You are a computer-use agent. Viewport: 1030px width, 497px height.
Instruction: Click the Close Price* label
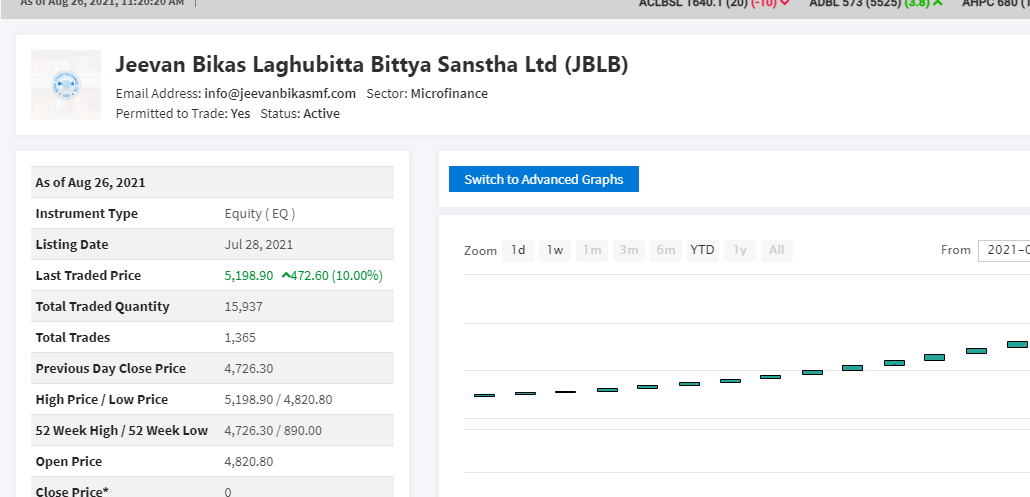click(x=72, y=491)
